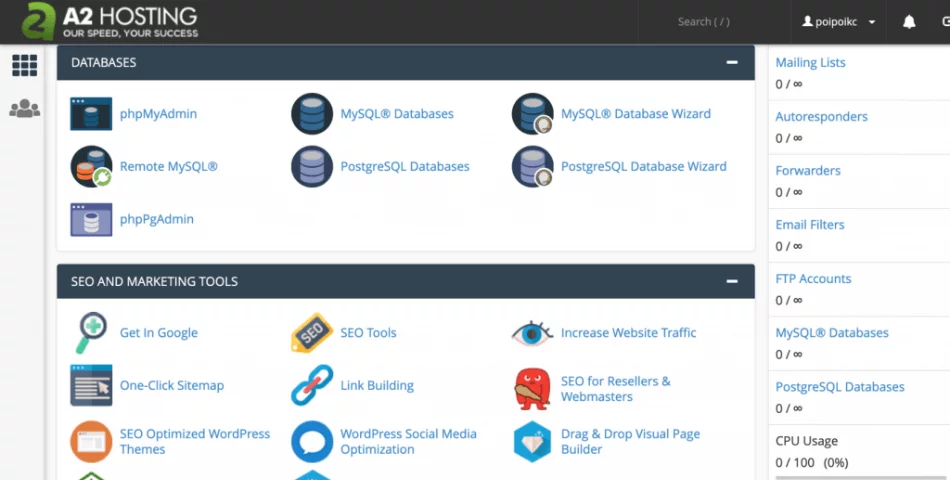Open MySQL® Databases in statistics sidebar
This screenshot has width=950, height=480.
coord(832,333)
